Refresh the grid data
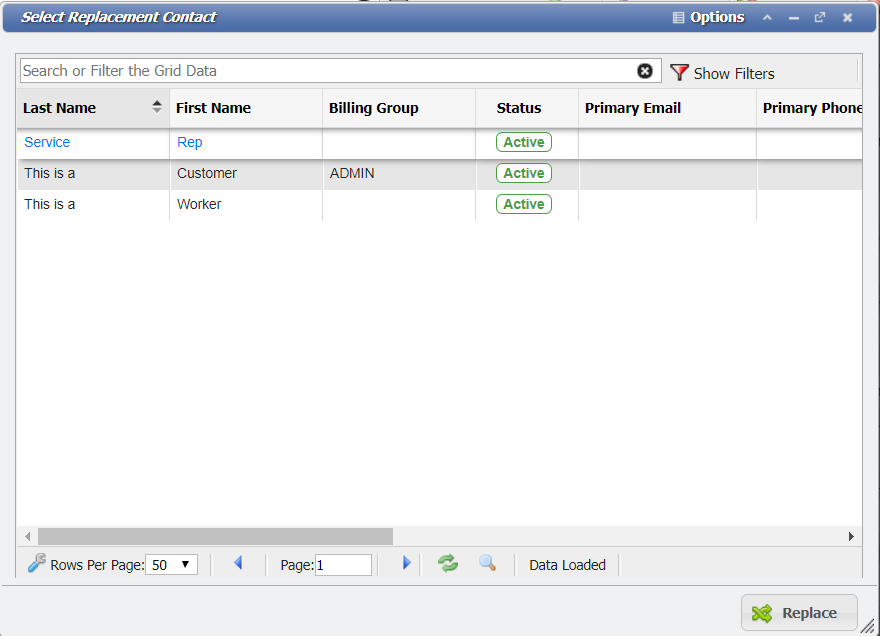This screenshot has width=880, height=636. point(447,563)
